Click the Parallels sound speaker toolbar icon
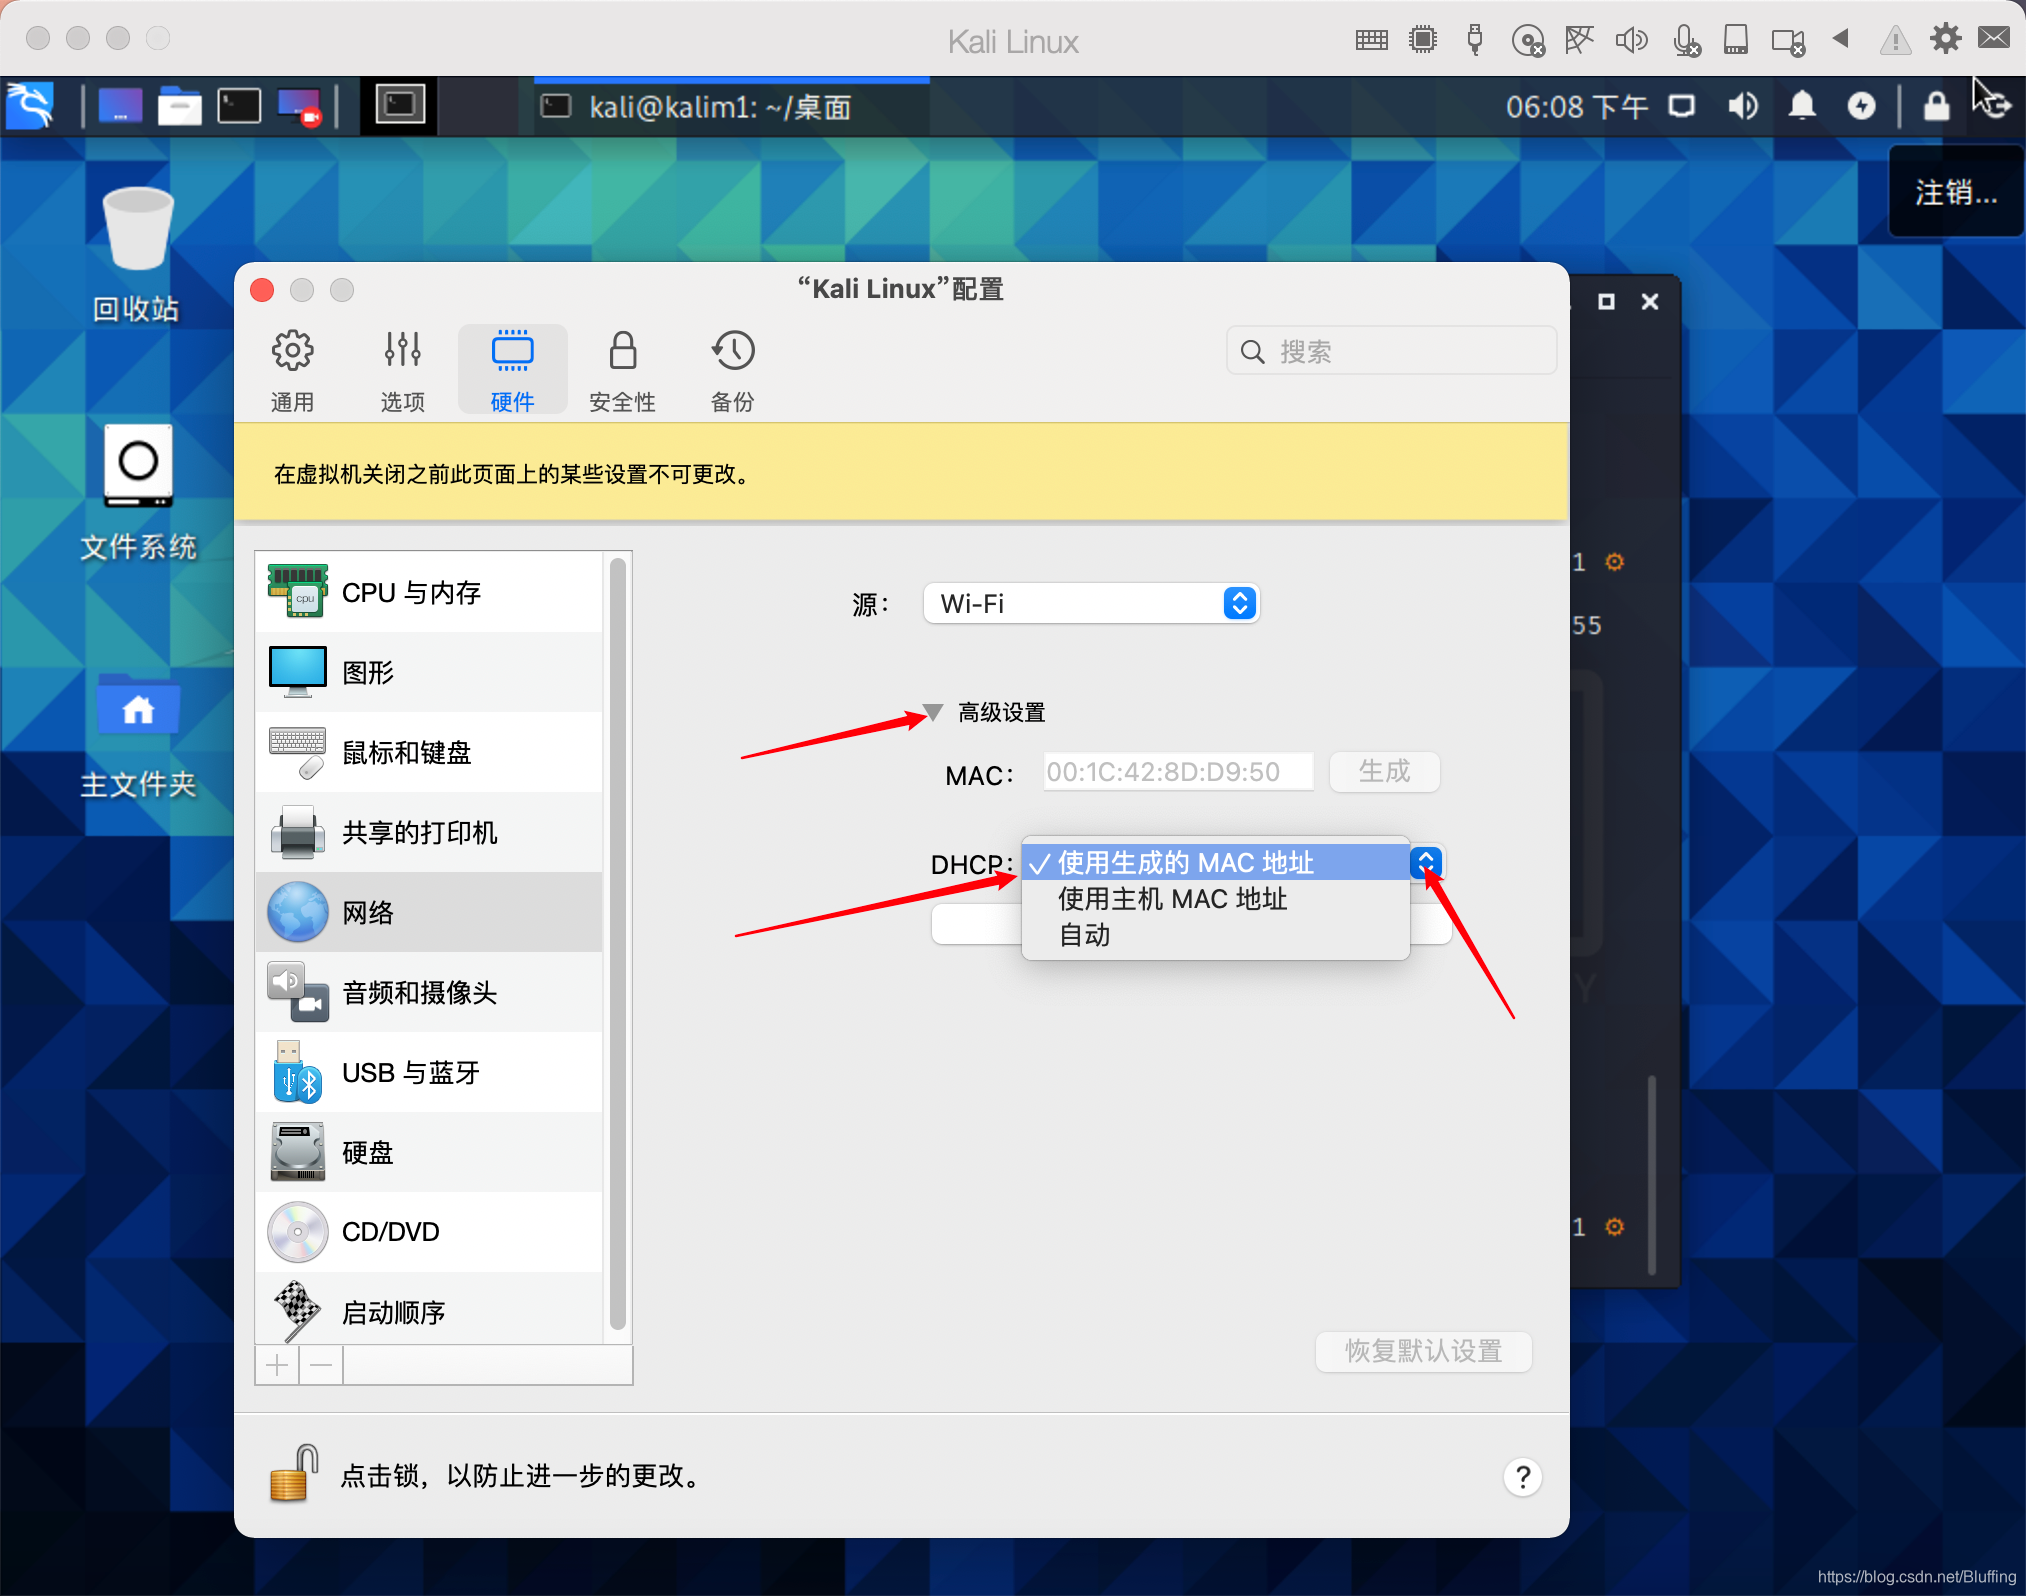 (1631, 40)
